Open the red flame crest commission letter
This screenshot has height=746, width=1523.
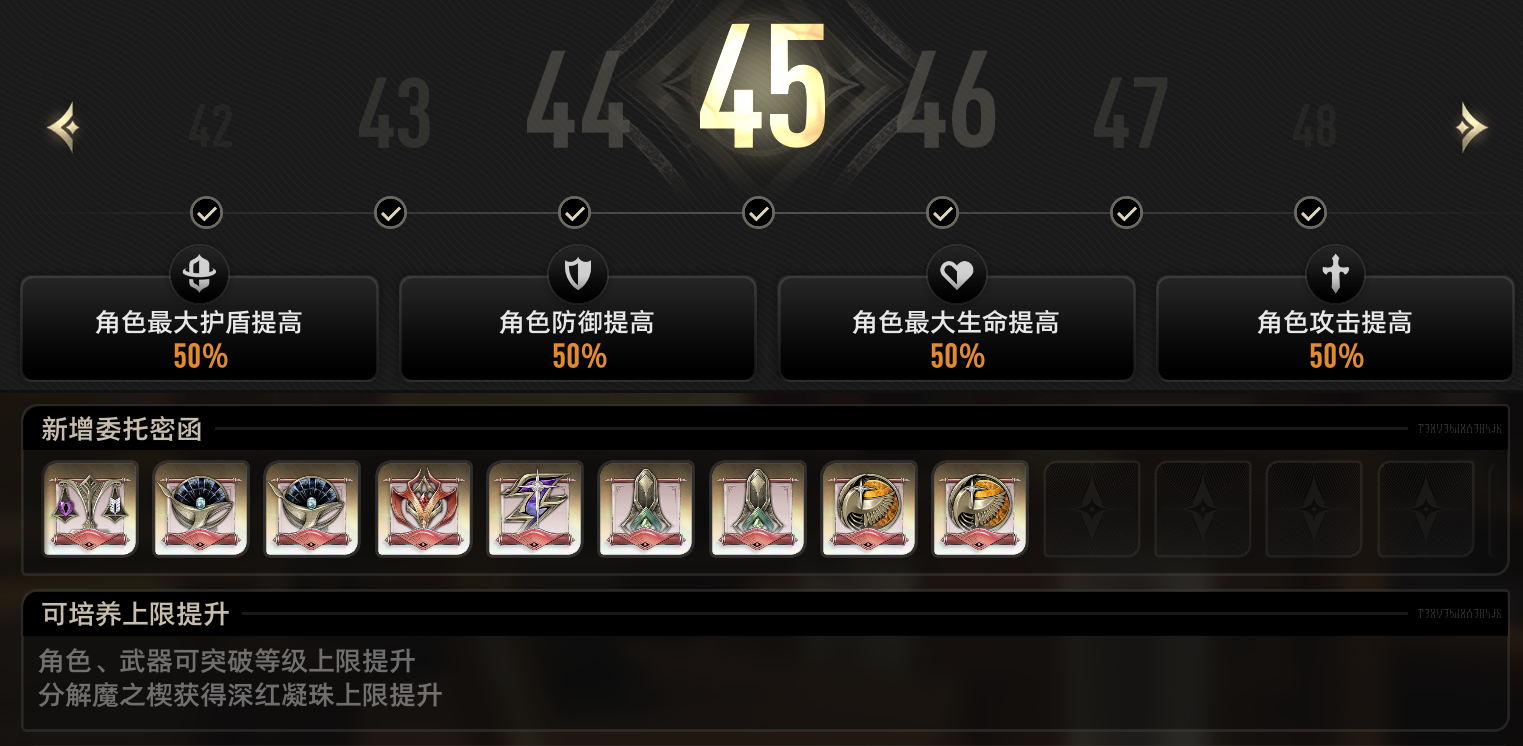click(x=424, y=508)
